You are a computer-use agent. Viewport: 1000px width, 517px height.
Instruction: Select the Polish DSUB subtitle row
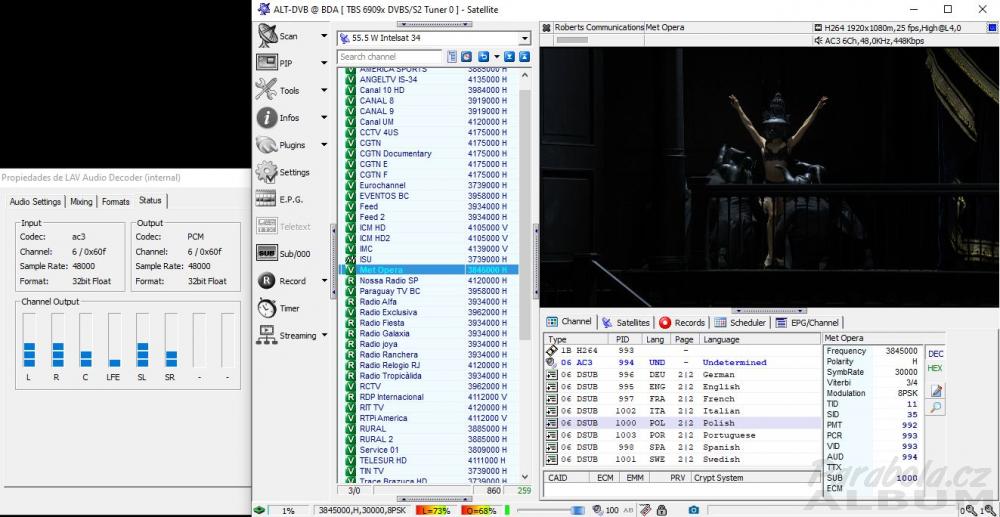[682, 423]
